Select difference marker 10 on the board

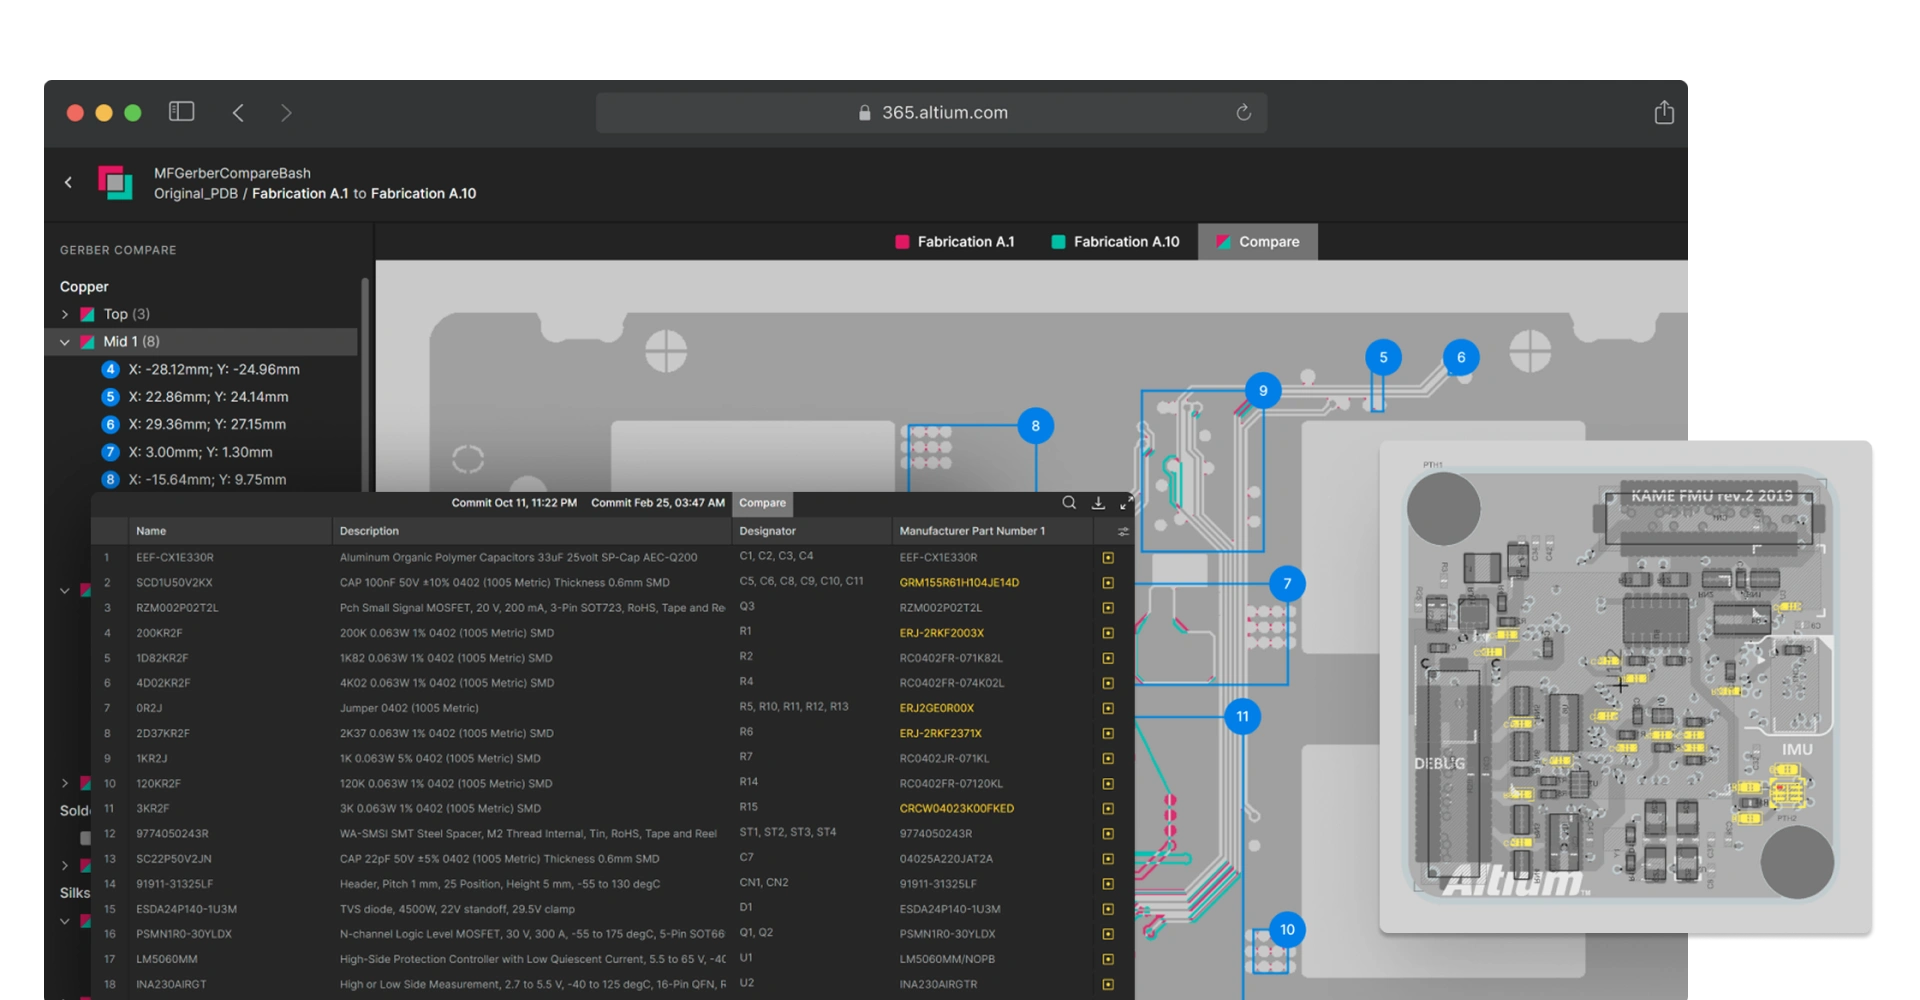click(x=1287, y=930)
